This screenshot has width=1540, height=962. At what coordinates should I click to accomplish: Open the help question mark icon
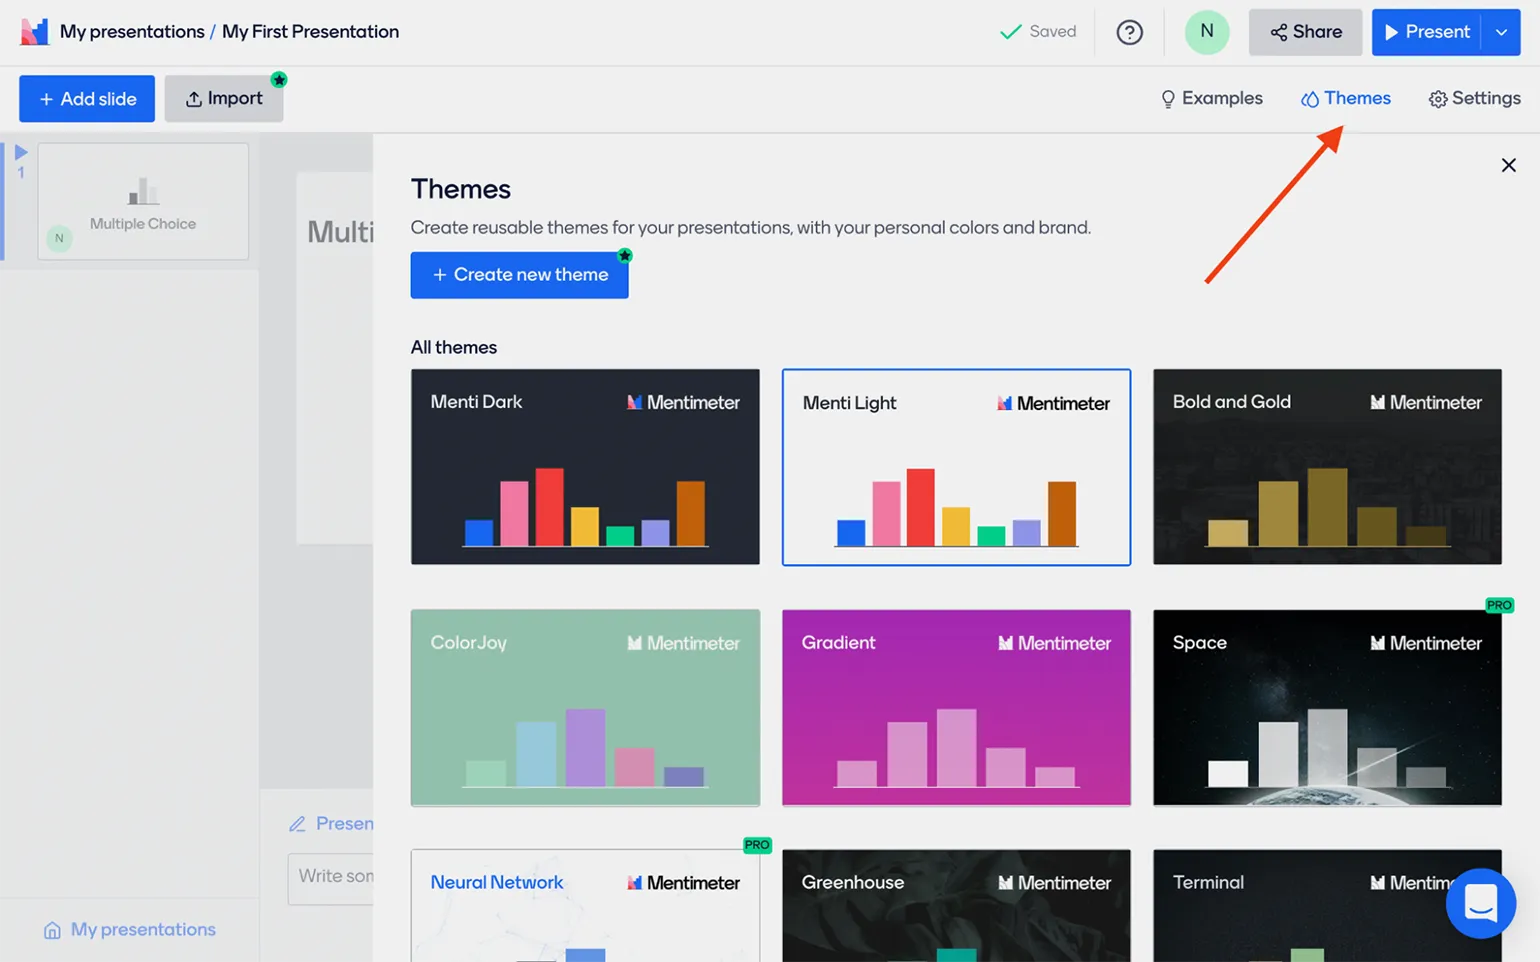tap(1129, 32)
